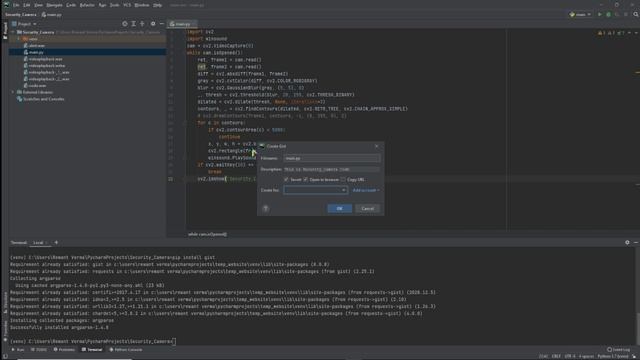
Task: Open the View menu
Action: click(x=38, y=5)
